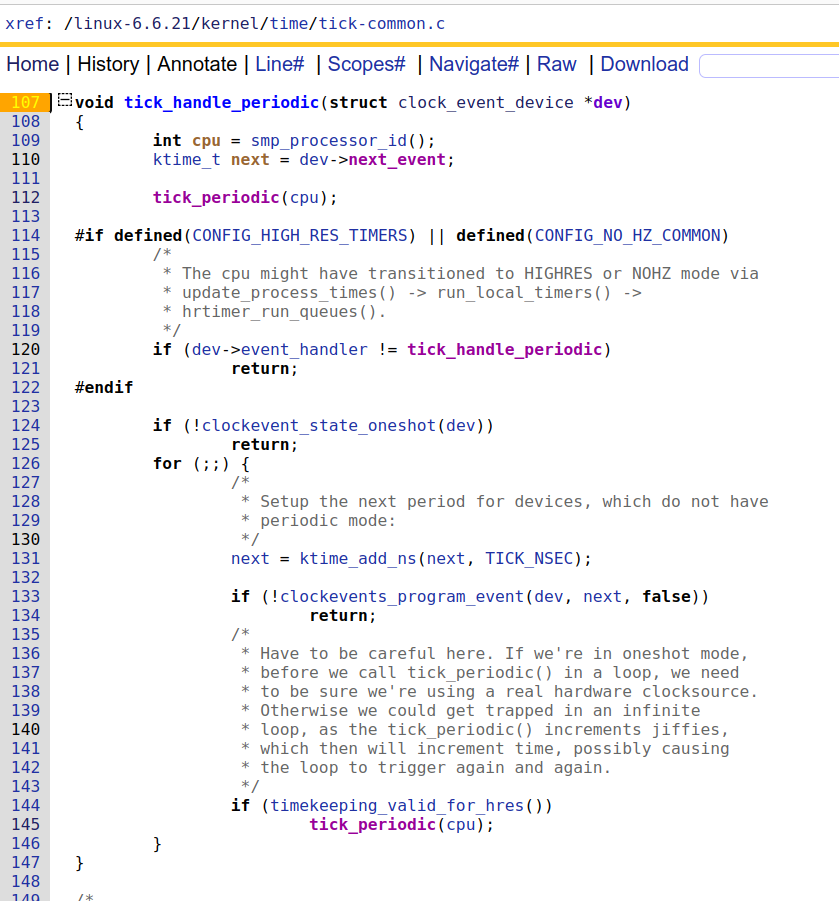The height and width of the screenshot is (901, 839).
Task: Toggle the Scopes# option
Action: click(x=366, y=64)
